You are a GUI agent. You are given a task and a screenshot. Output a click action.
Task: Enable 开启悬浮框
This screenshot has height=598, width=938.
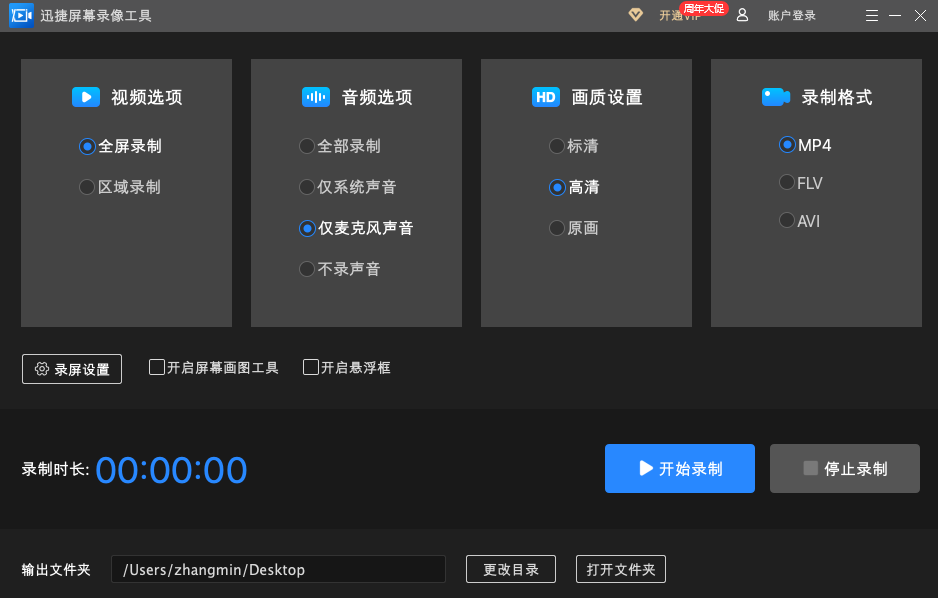pyautogui.click(x=310, y=367)
